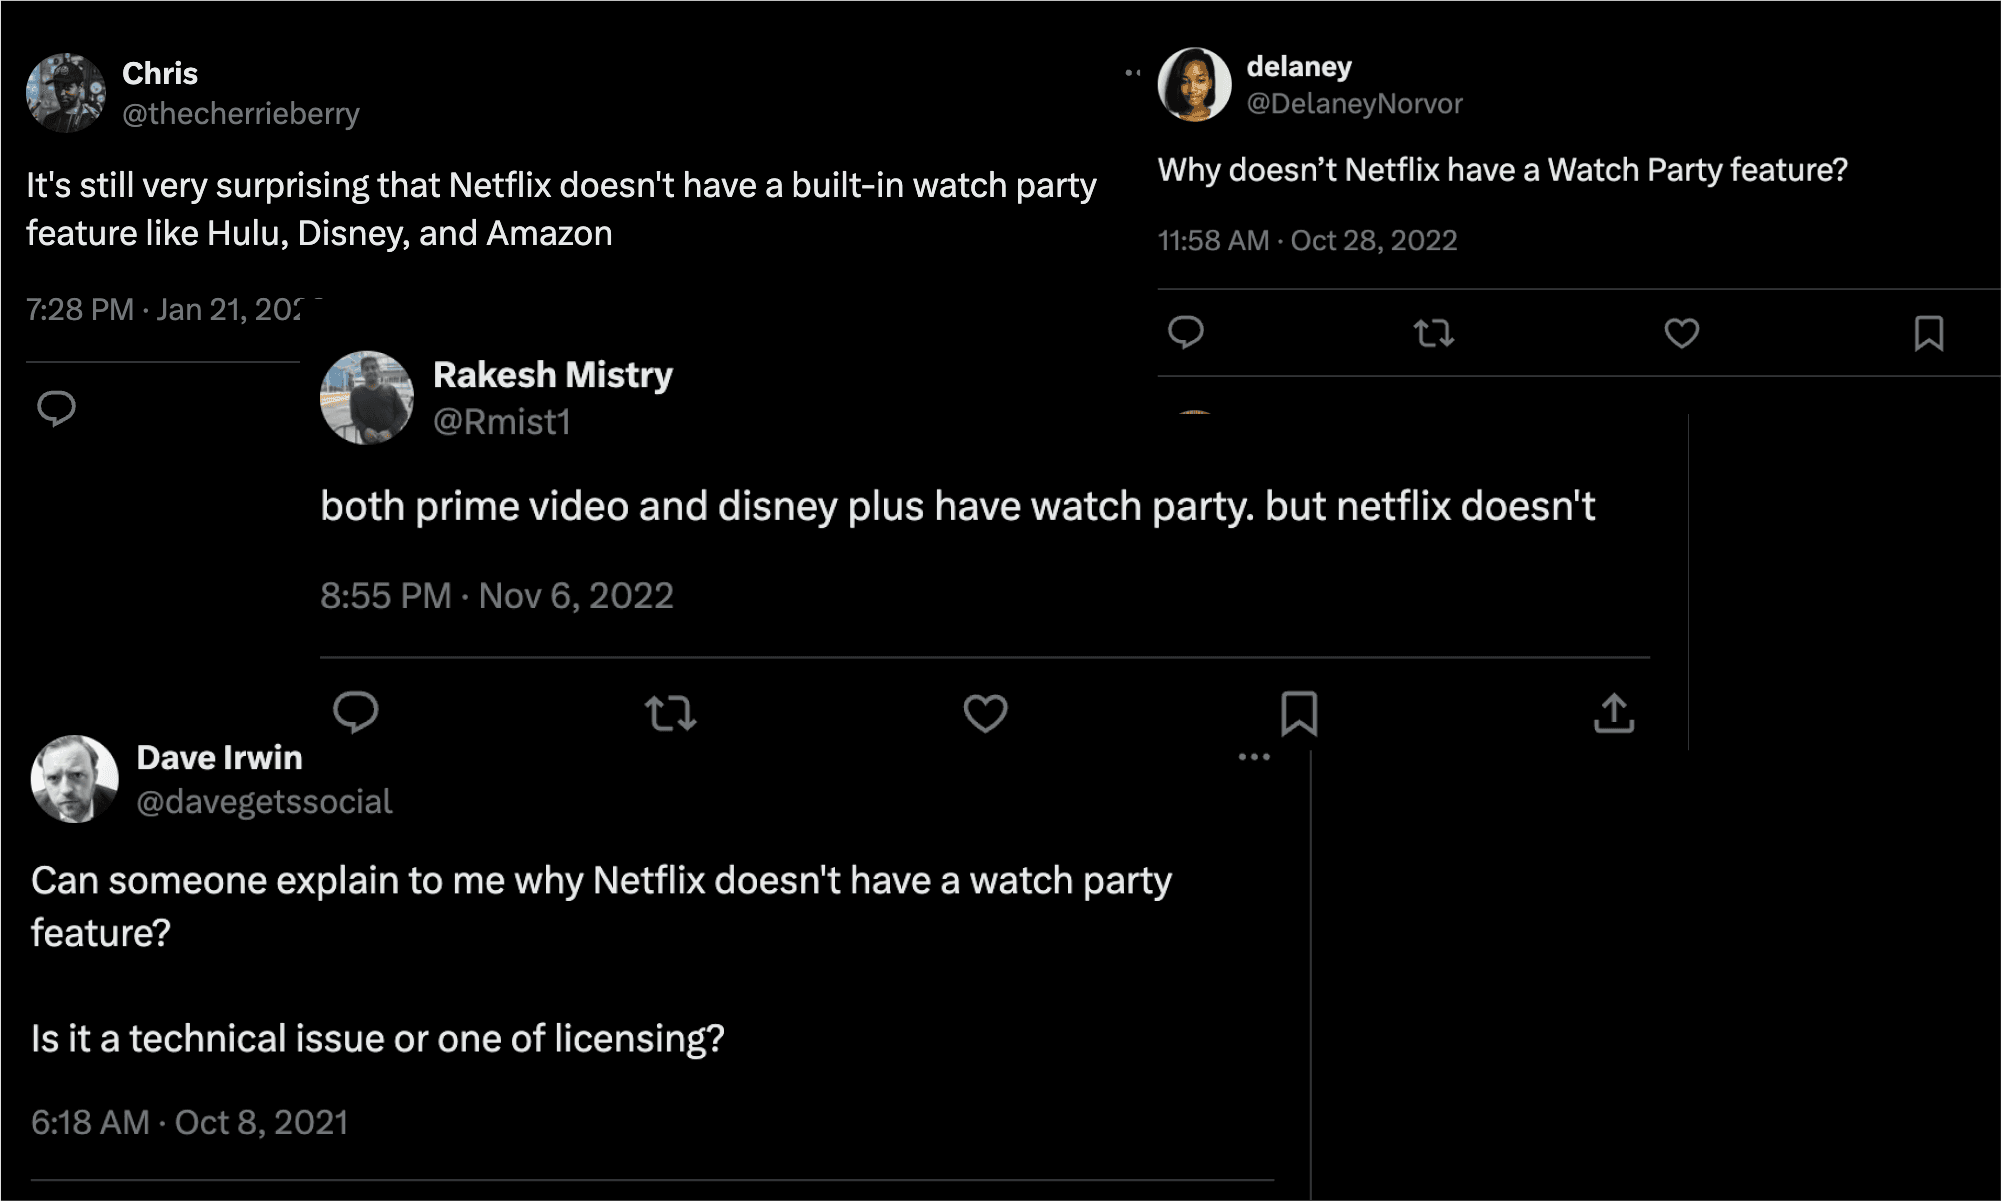Click Dave Irwin's profile photo
Image resolution: width=2001 pixels, height=1201 pixels.
coord(75,779)
